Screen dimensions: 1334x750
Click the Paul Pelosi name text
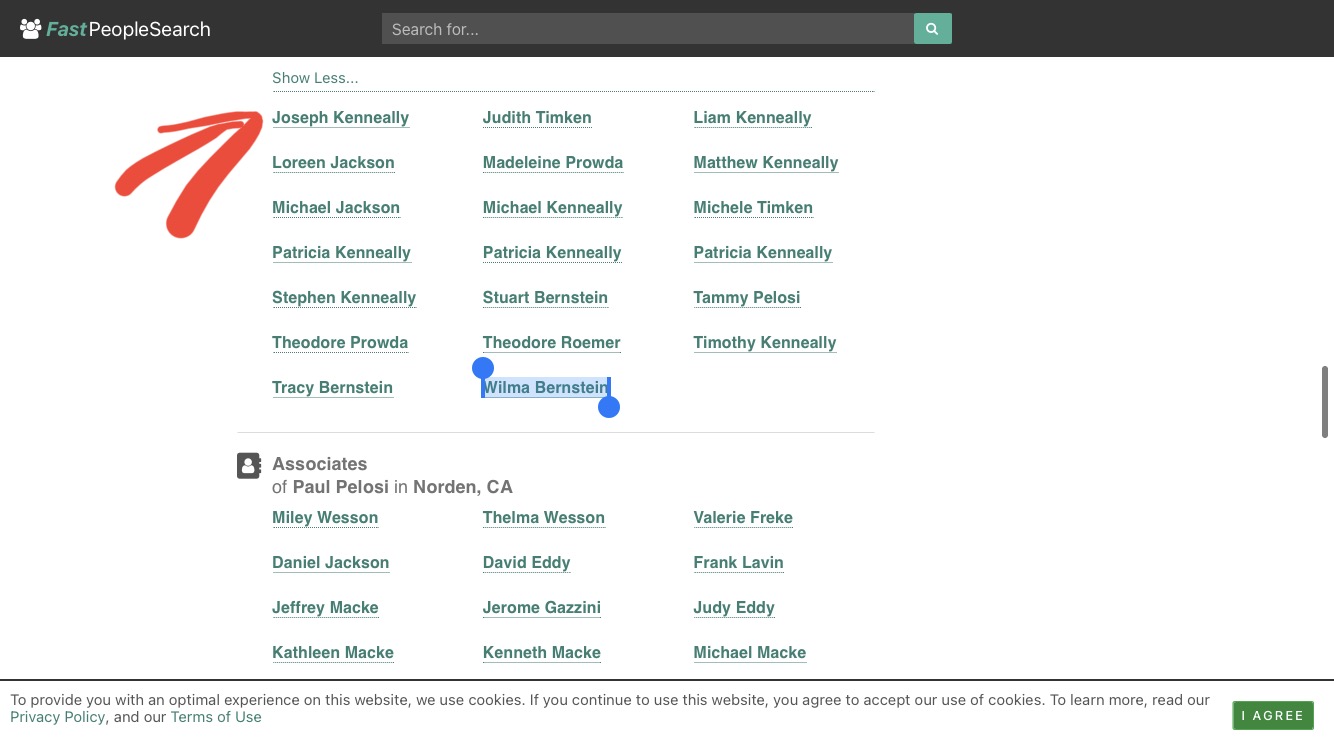coord(341,488)
